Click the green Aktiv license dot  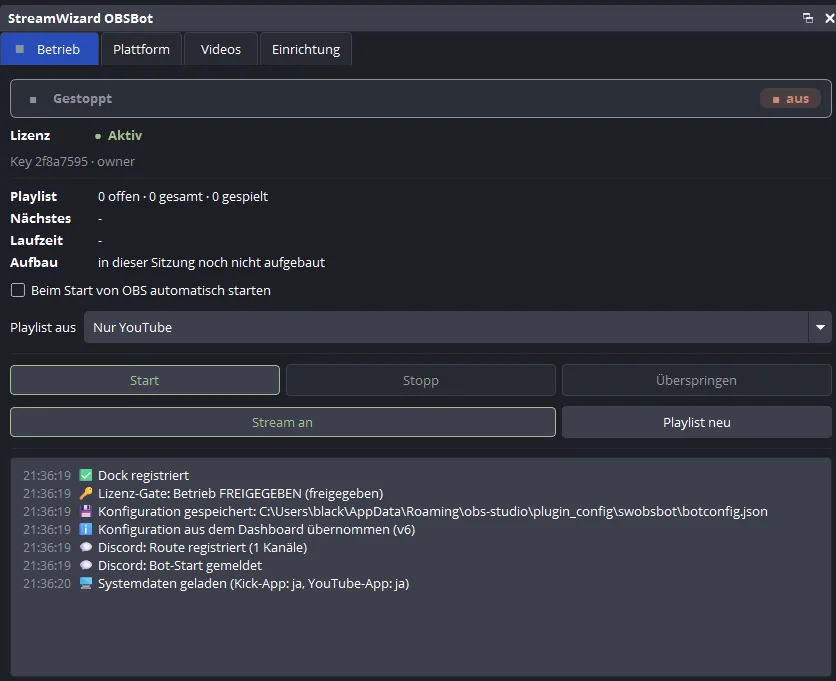point(98,136)
